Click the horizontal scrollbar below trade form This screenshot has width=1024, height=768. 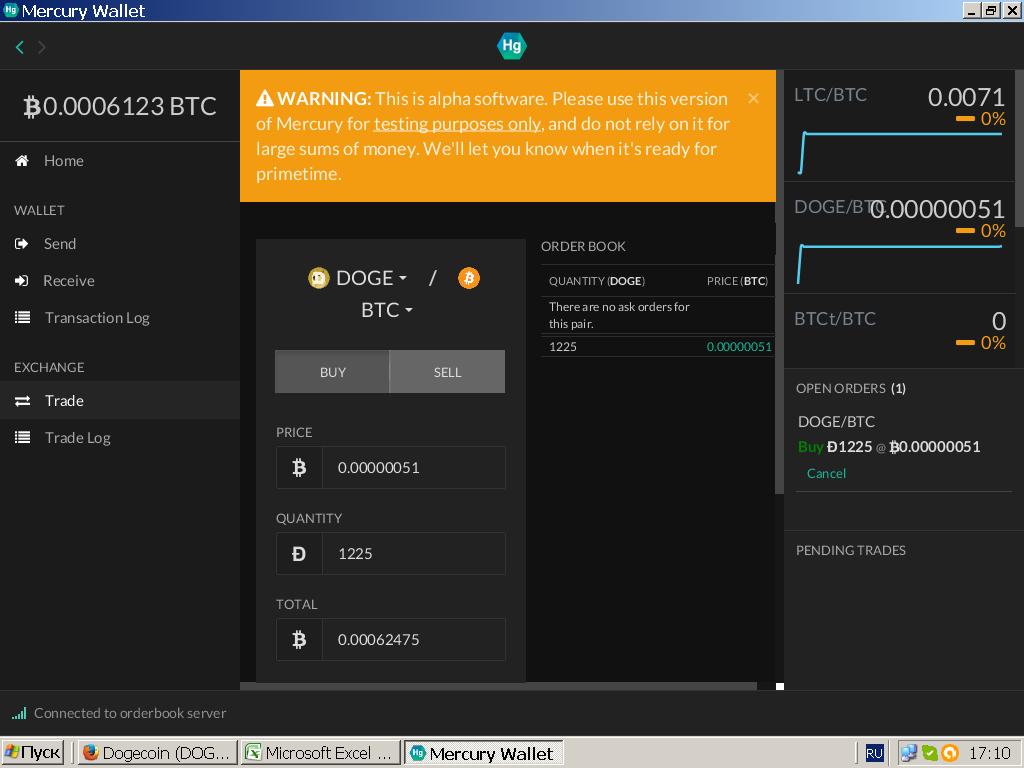[498, 686]
